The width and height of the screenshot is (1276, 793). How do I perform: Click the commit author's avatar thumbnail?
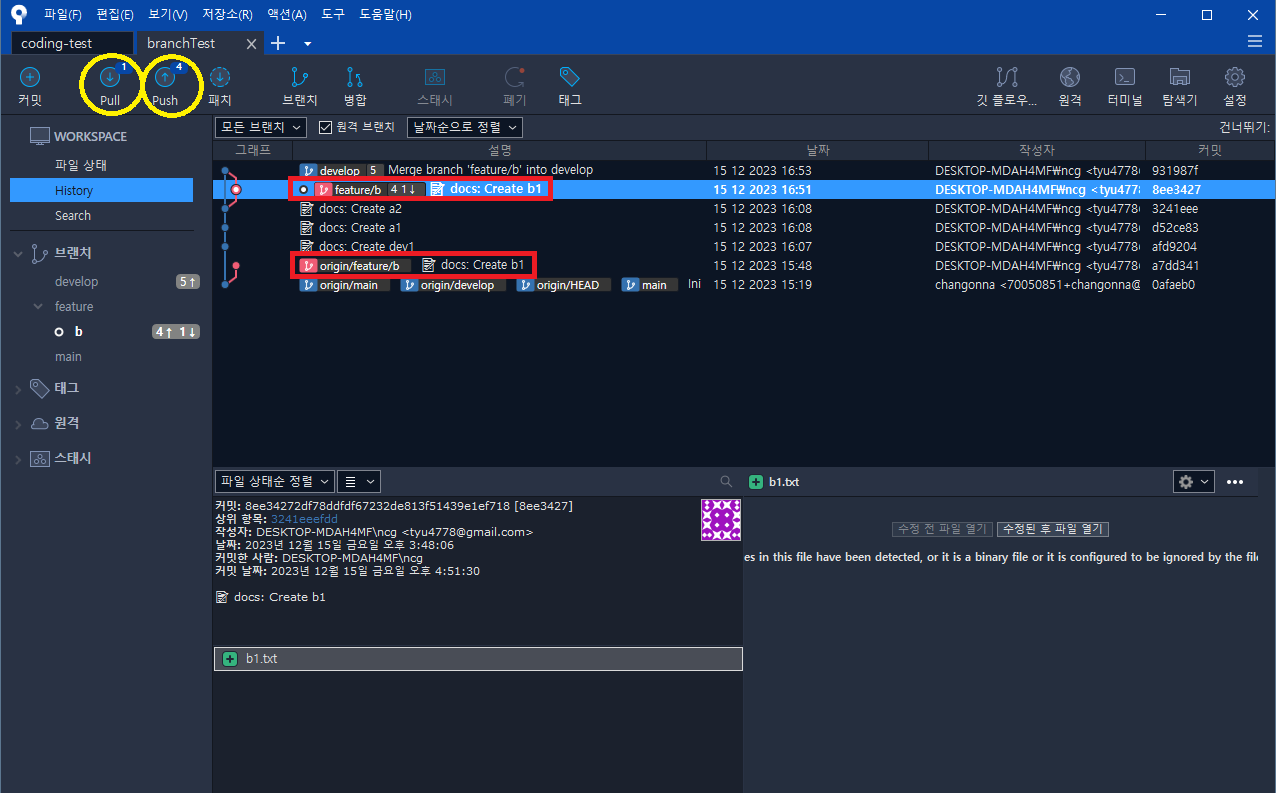(720, 519)
